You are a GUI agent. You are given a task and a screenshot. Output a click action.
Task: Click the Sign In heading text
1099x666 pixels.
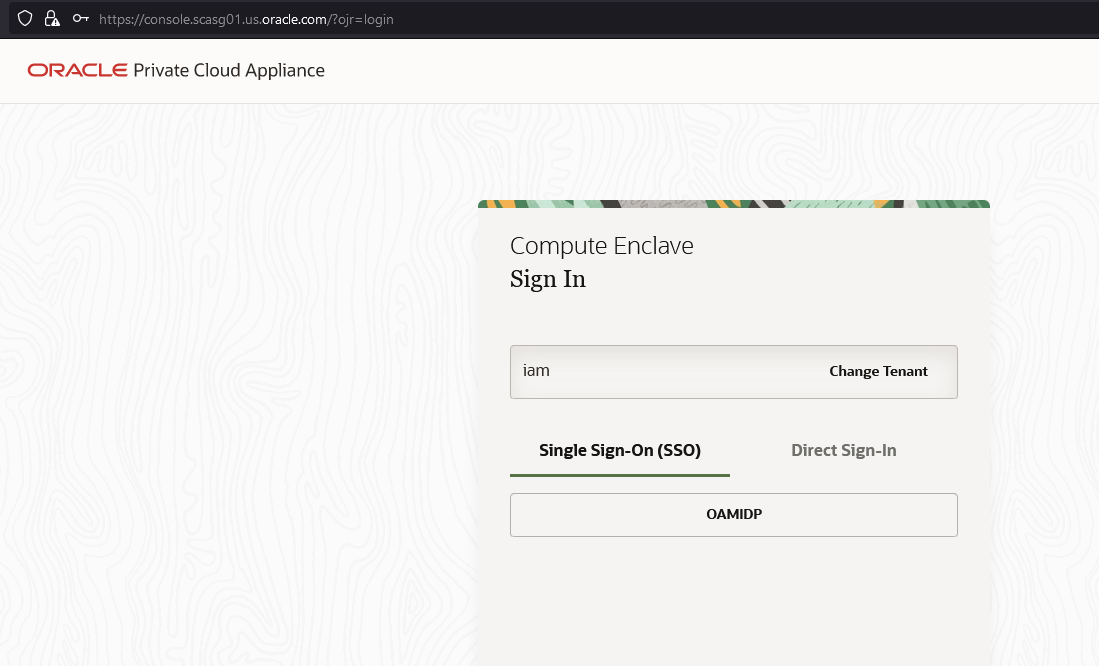click(x=548, y=279)
